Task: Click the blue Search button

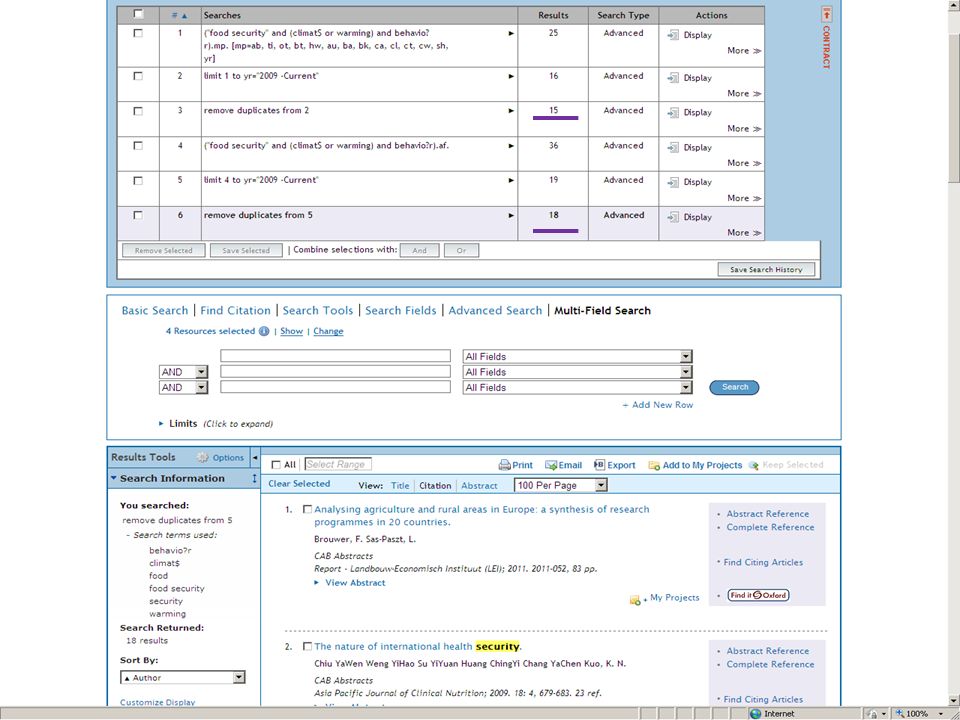Action: (x=734, y=387)
